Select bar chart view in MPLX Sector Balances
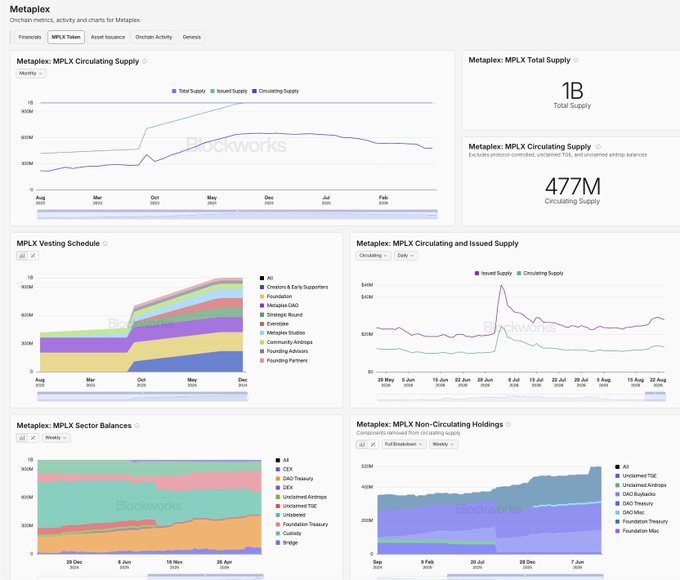 point(22,438)
